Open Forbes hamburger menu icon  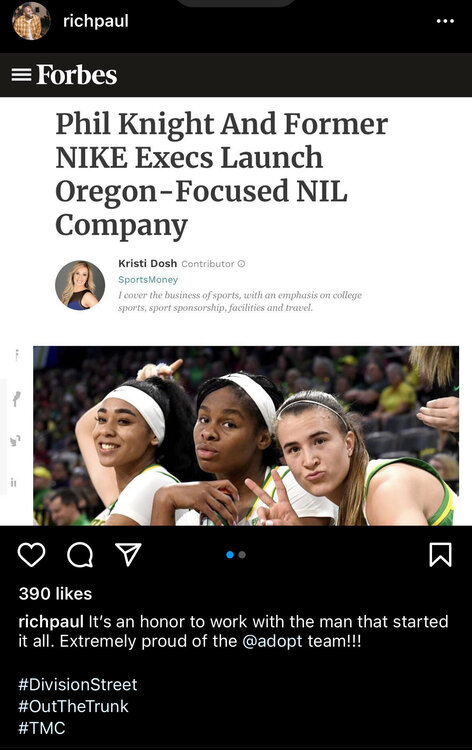click(22, 75)
